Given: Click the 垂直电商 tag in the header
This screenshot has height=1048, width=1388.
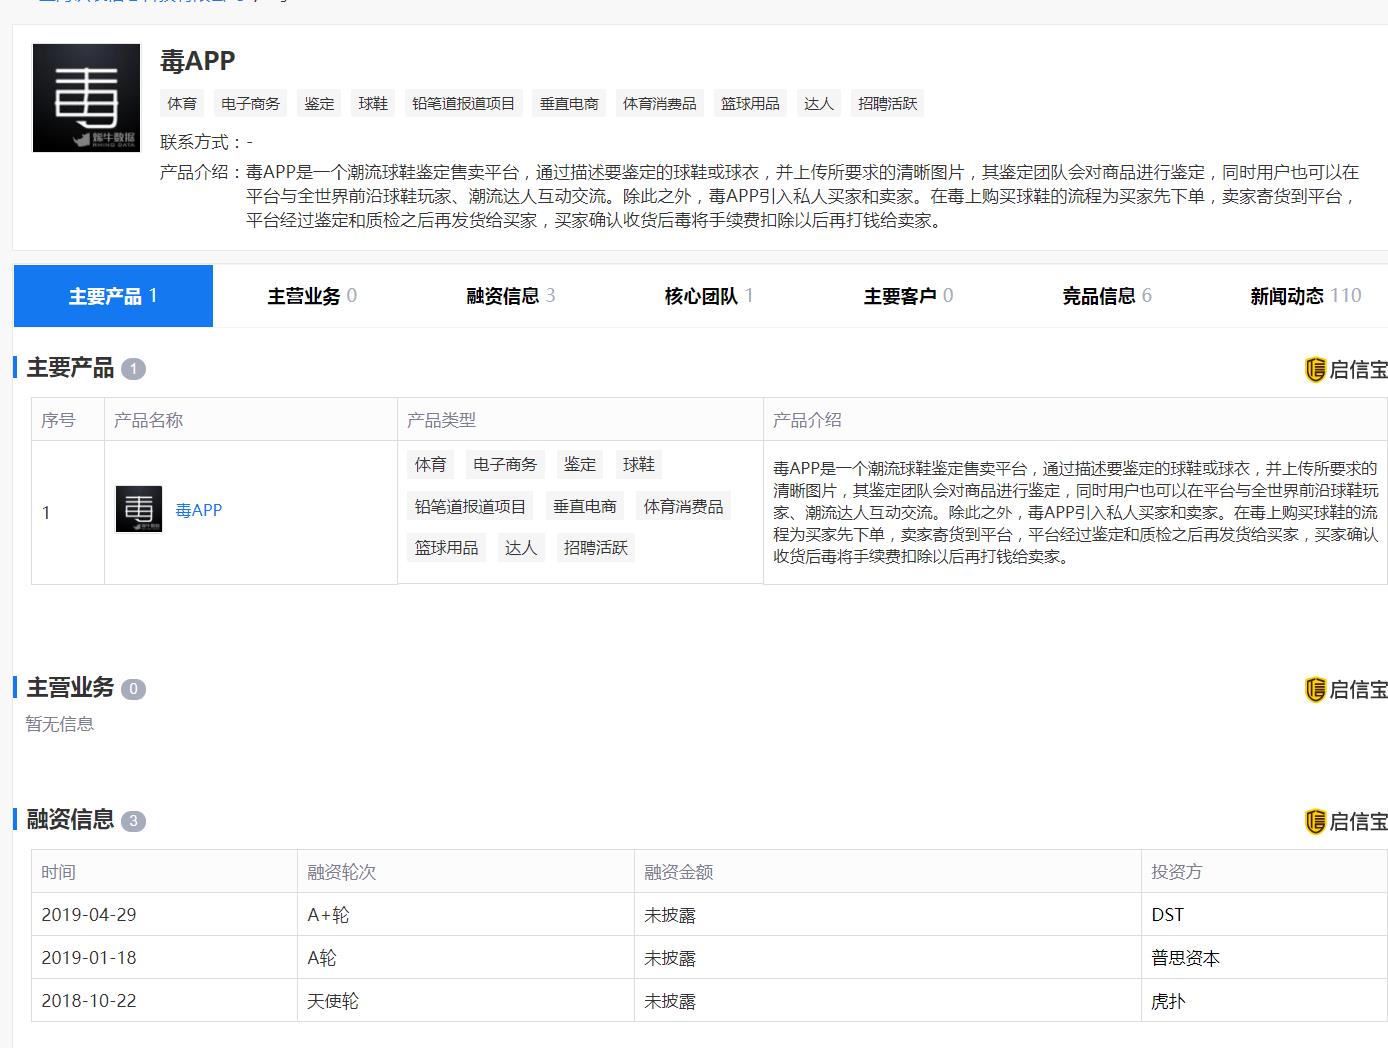Looking at the screenshot, I should pos(569,103).
